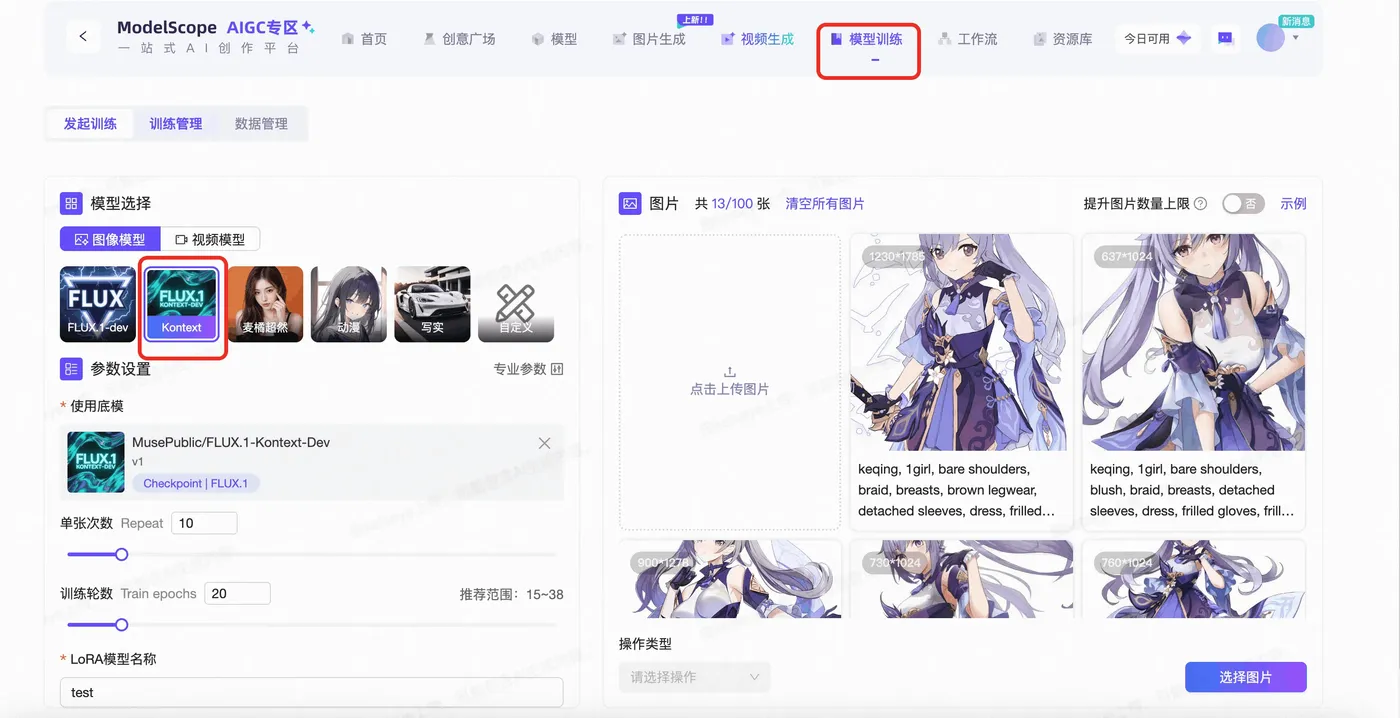The width and height of the screenshot is (1400, 718).
Task: Click the 模型选择 grid icon
Action: (x=71, y=203)
